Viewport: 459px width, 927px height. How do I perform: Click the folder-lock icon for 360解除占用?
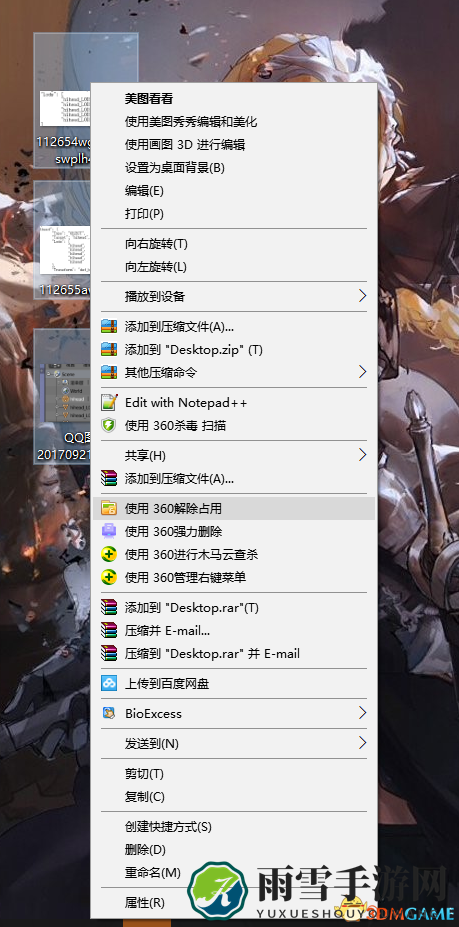pos(109,508)
